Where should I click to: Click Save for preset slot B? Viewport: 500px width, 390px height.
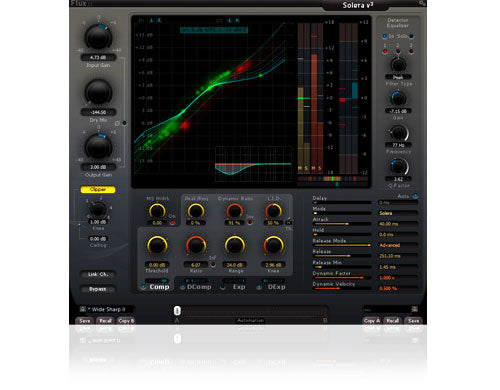pos(413,321)
